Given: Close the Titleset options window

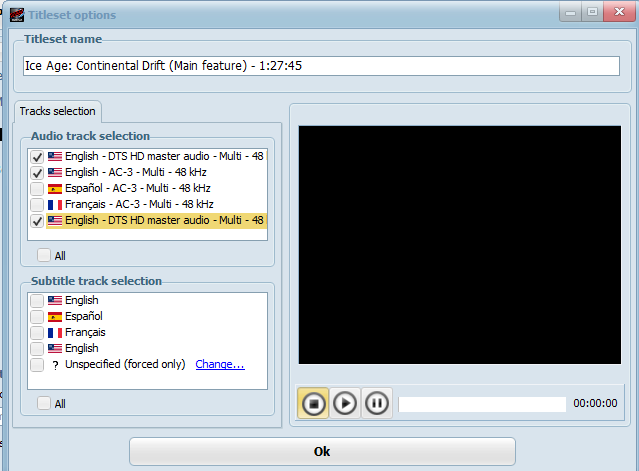Looking at the screenshot, I should point(619,11).
